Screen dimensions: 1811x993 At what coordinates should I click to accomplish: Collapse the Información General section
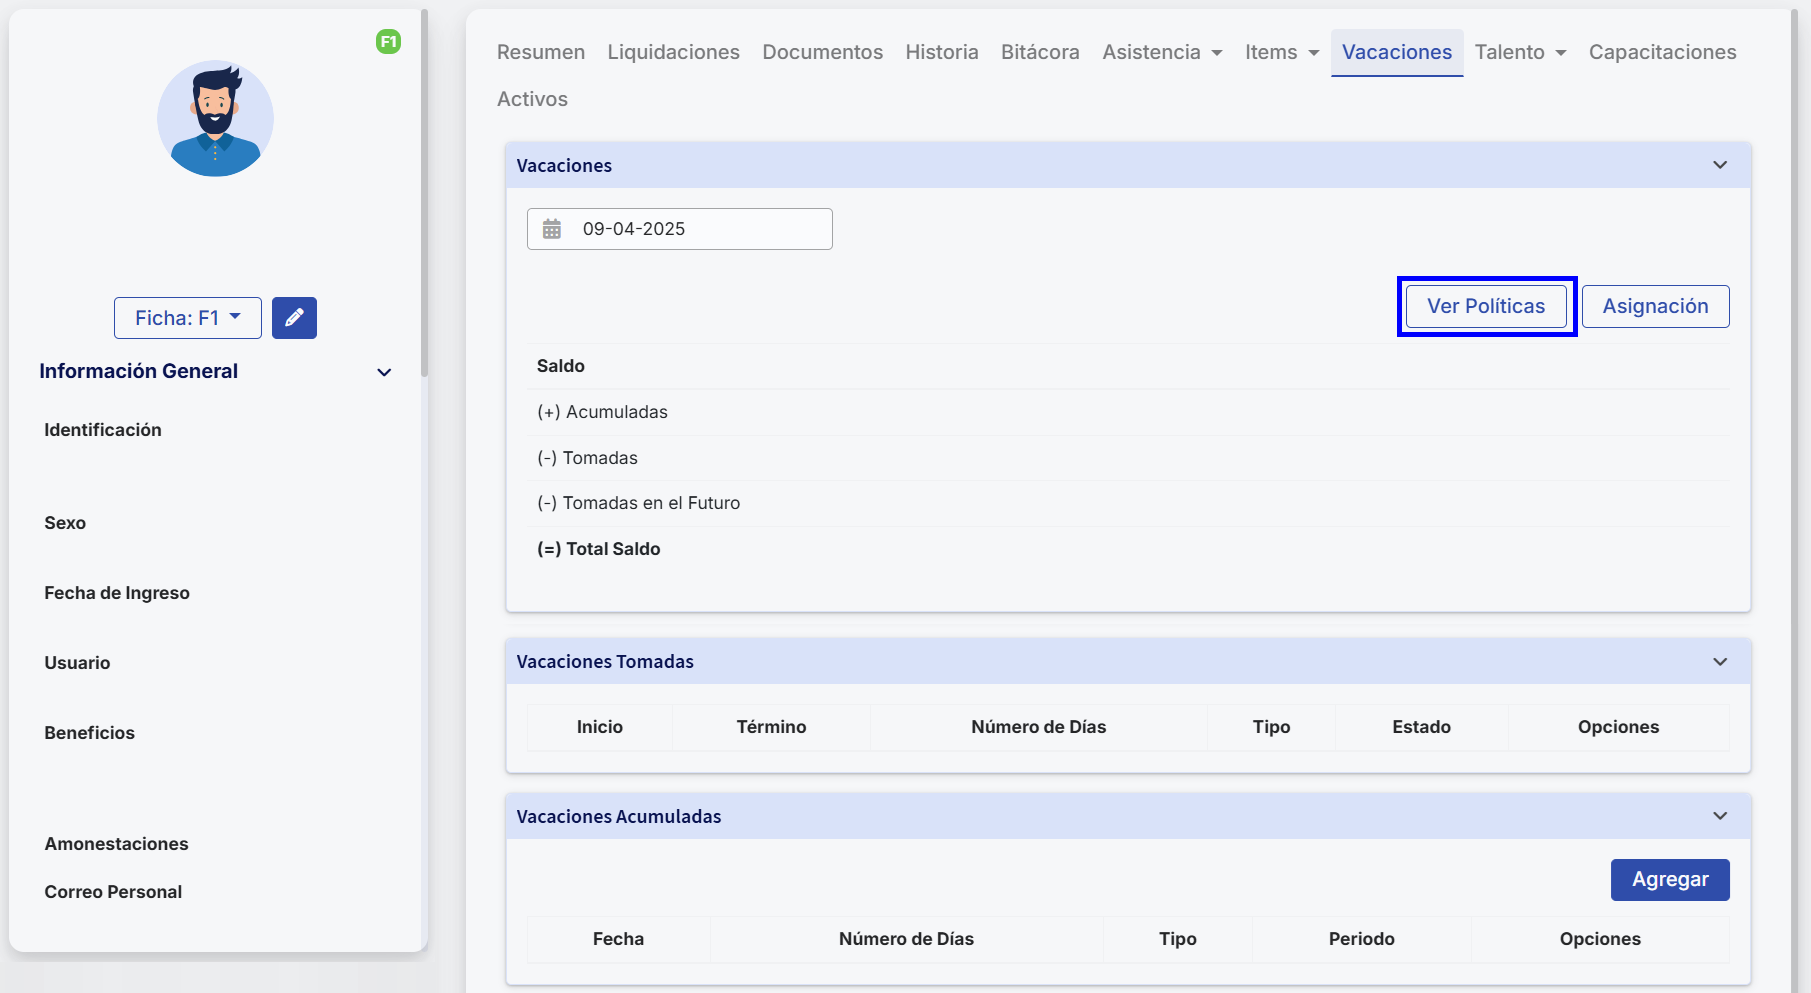click(x=384, y=372)
